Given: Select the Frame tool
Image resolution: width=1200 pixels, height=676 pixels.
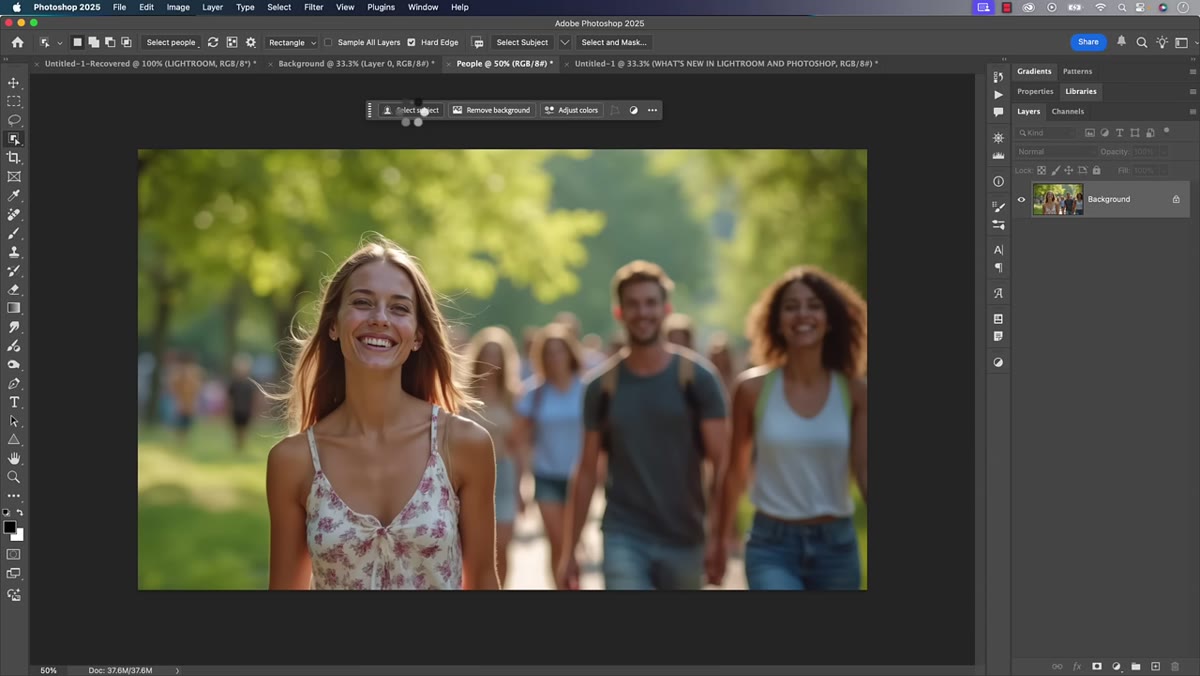Looking at the screenshot, I should click(14, 176).
